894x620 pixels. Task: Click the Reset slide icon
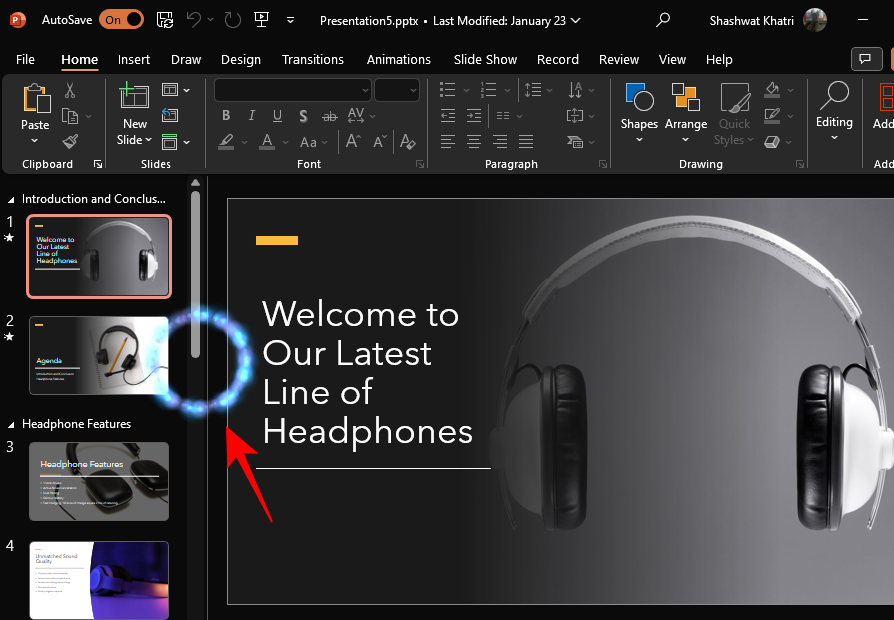[170, 116]
